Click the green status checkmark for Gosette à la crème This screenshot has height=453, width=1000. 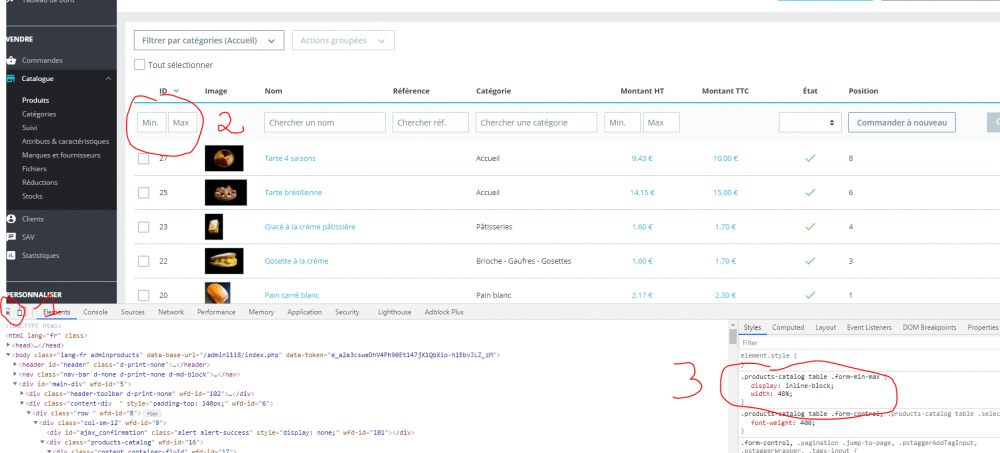point(810,261)
